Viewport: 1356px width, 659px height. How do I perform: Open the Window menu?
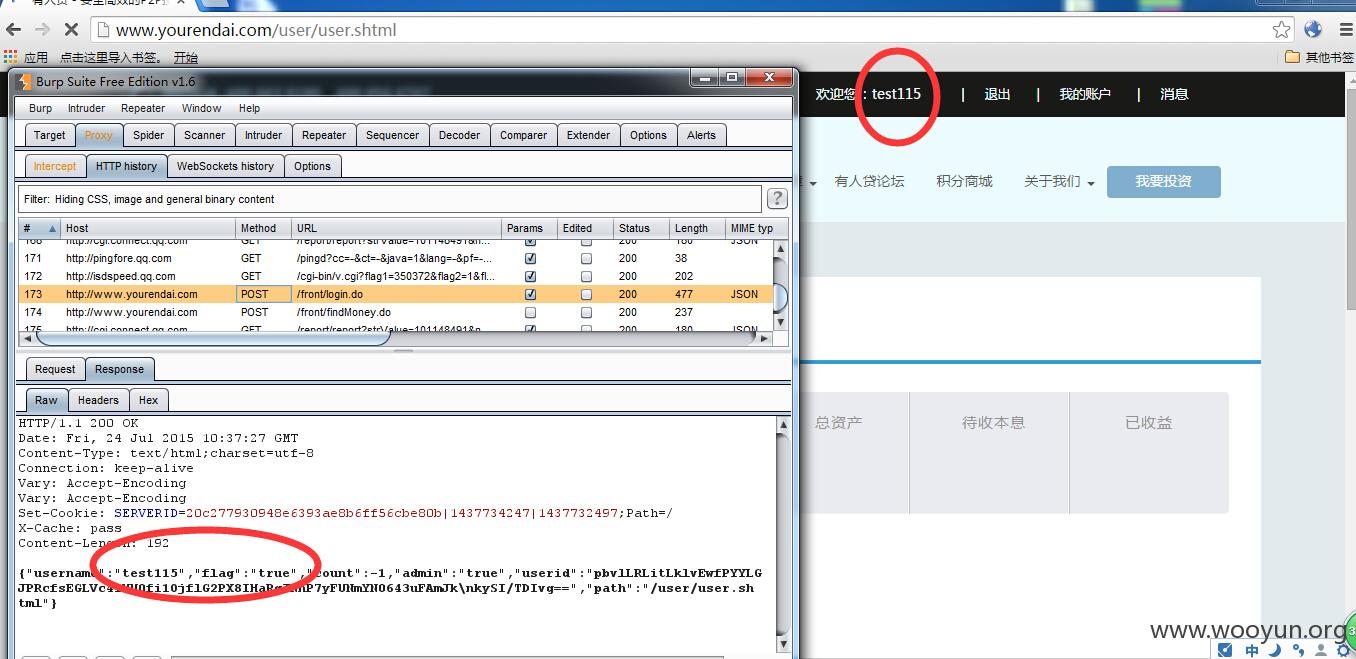(201, 108)
